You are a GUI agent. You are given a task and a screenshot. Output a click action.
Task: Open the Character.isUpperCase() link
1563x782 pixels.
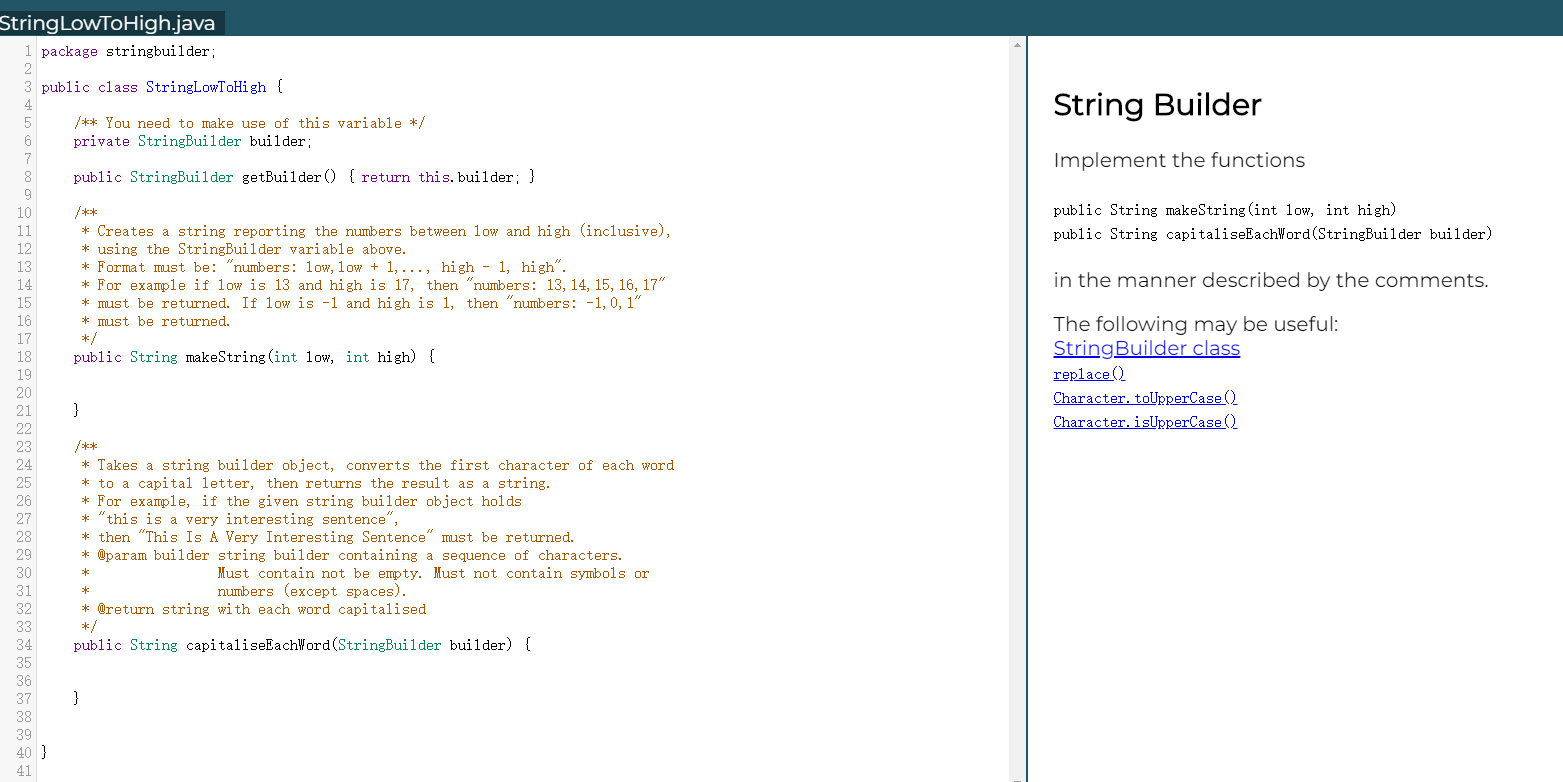click(x=1144, y=421)
